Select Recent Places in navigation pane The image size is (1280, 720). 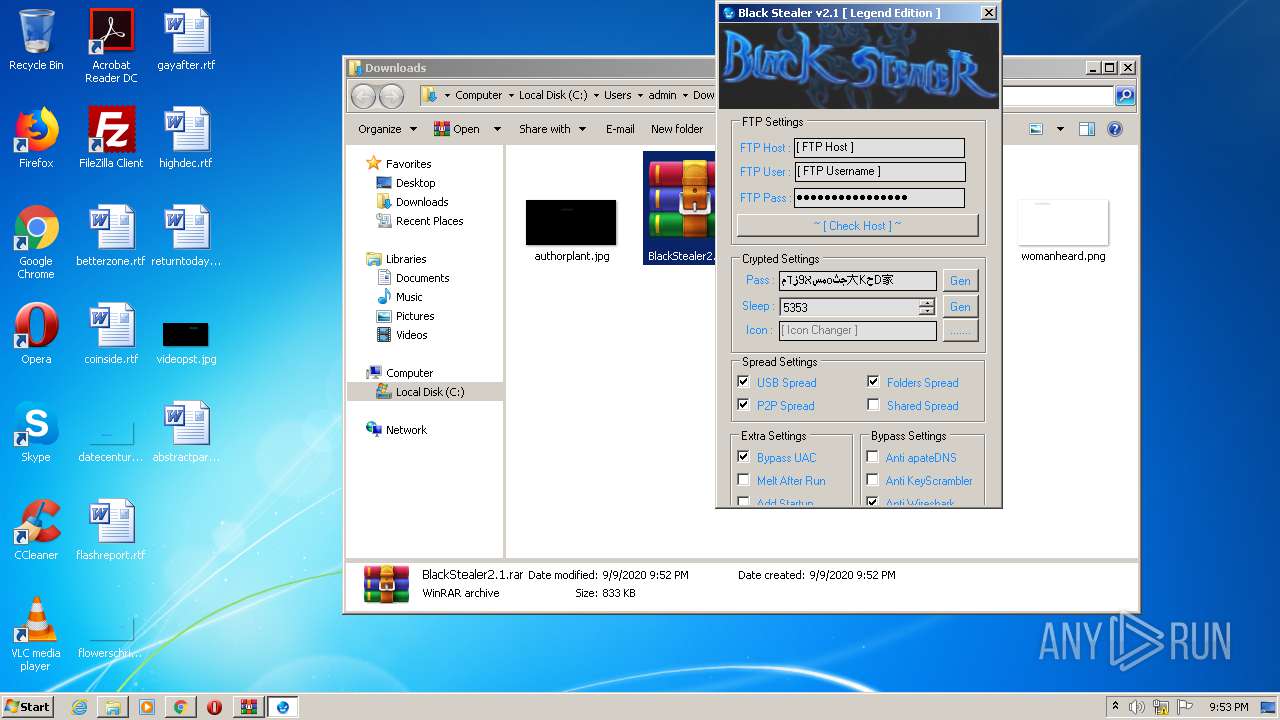click(429, 221)
